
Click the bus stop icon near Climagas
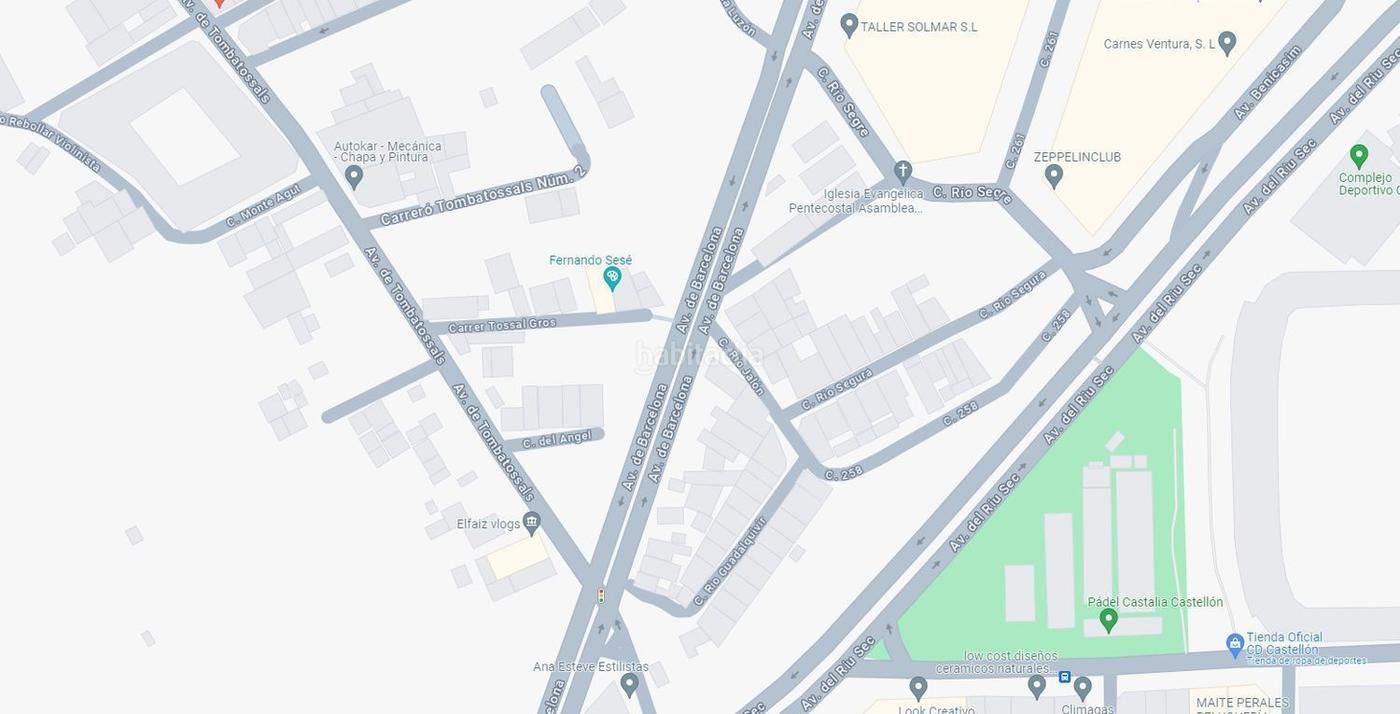1065,677
